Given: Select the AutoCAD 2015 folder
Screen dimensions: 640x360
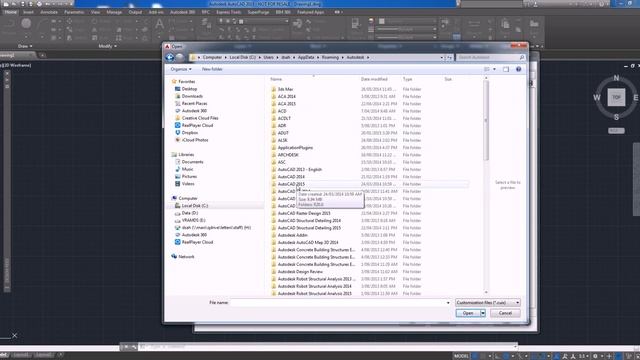Looking at the screenshot, I should 291,184.
